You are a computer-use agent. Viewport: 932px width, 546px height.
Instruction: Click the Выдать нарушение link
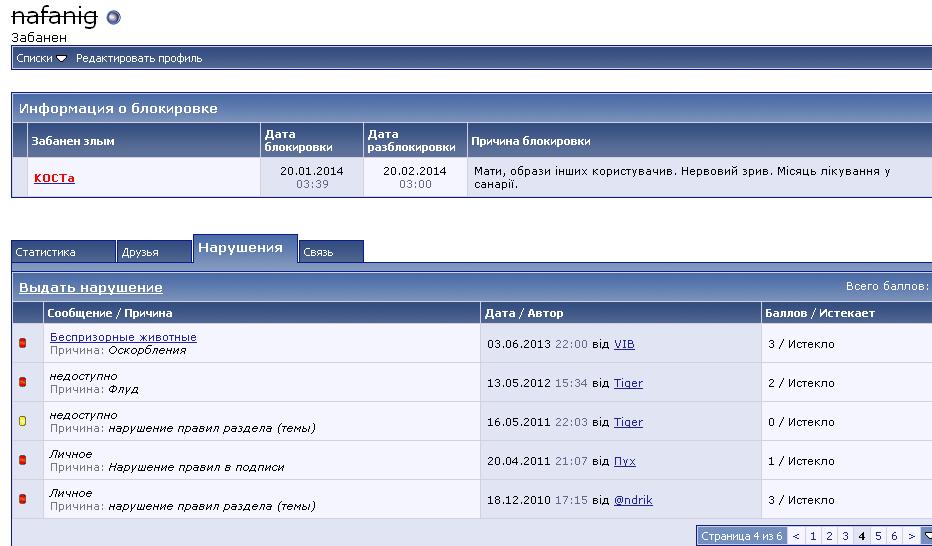coord(91,288)
